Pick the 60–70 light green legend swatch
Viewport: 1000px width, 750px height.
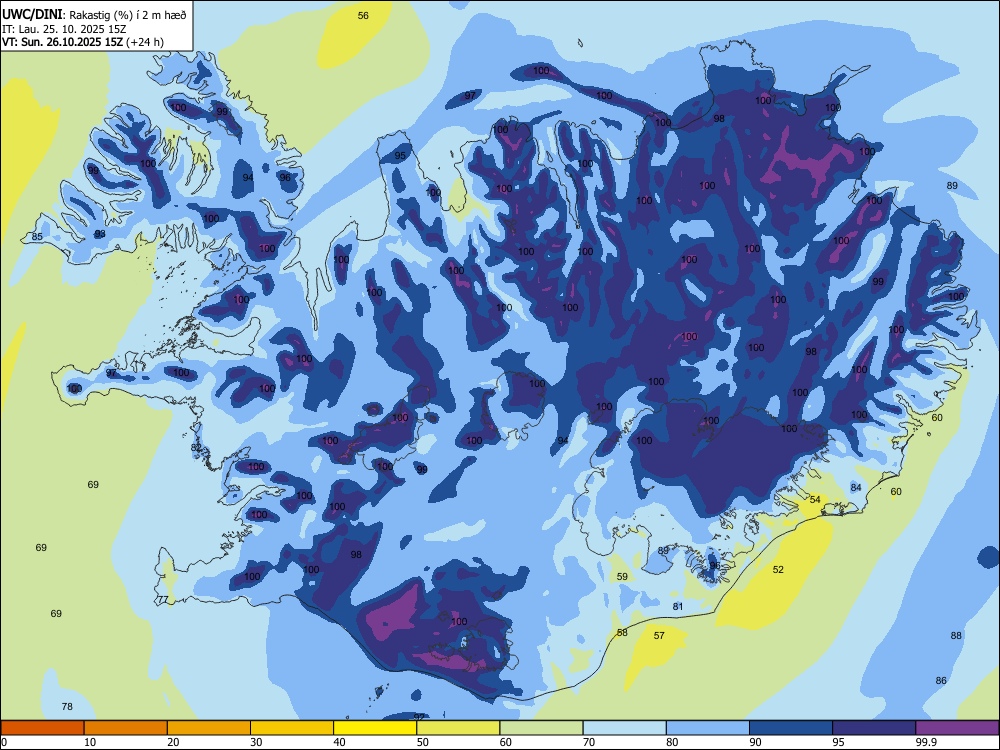[541, 728]
